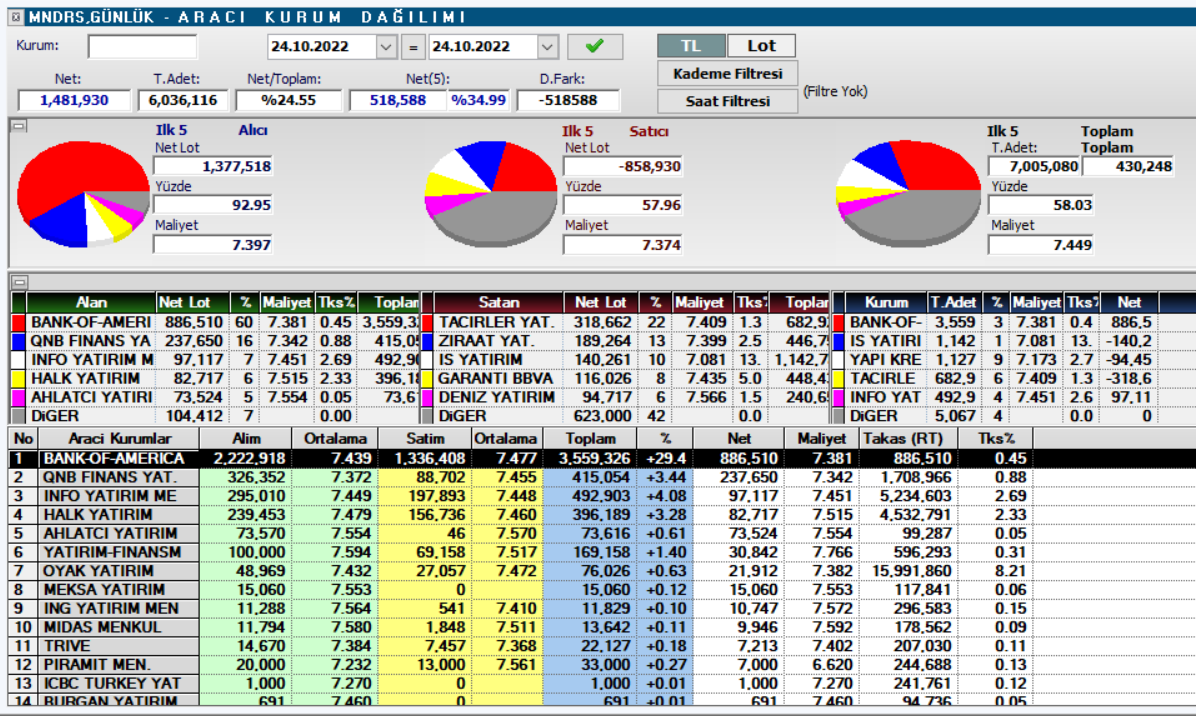Click red swatch beside BANK-OF-AMERI buyer
This screenshot has height=716, width=1196.
(x=18, y=323)
